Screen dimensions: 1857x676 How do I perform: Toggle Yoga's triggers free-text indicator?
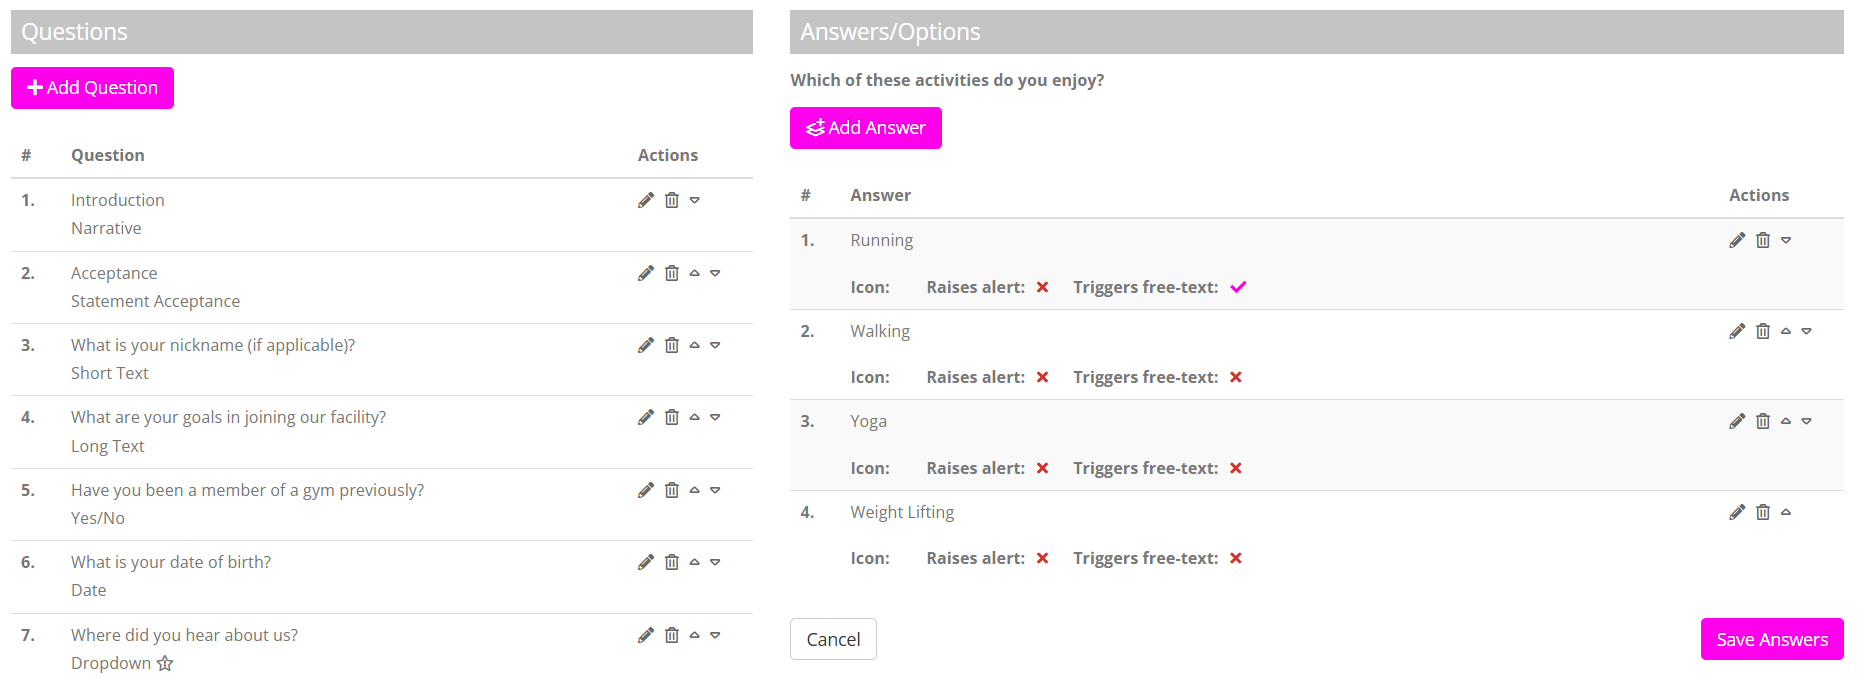click(1236, 468)
